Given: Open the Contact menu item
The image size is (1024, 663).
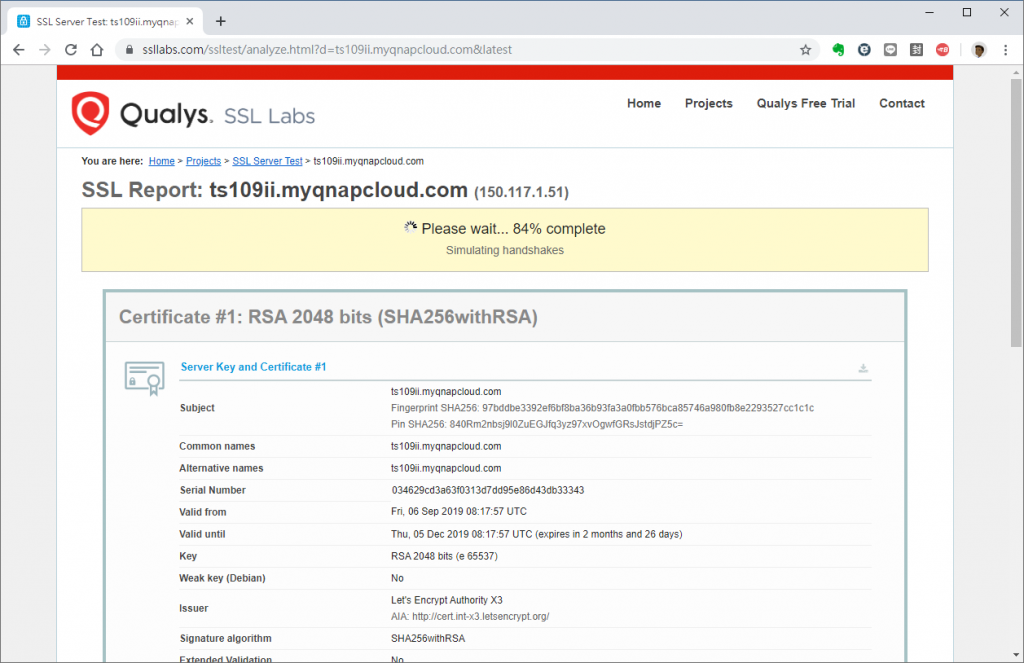Looking at the screenshot, I should (901, 103).
